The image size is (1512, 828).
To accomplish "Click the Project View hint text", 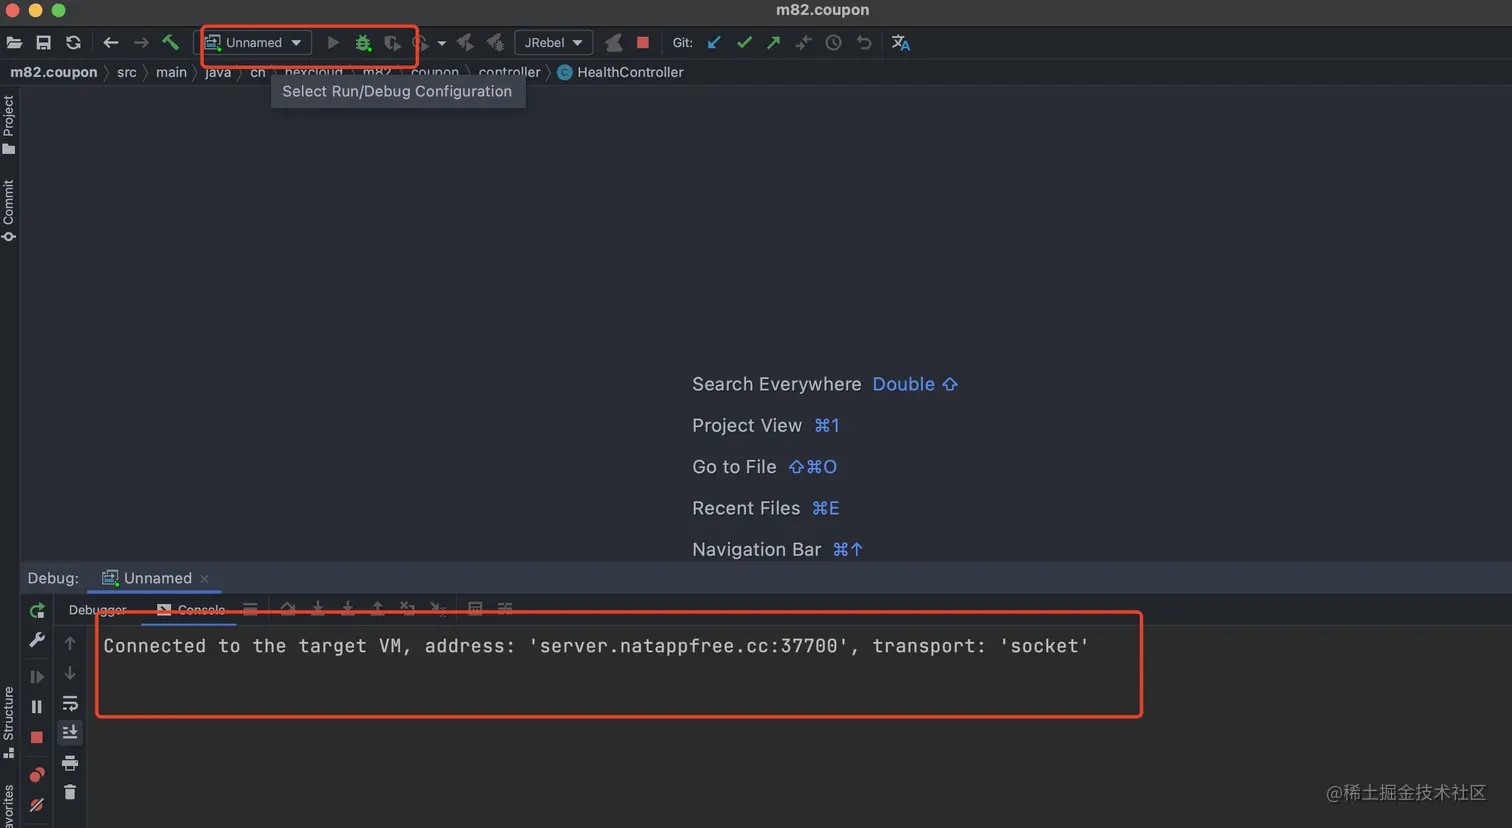I will click(x=747, y=425).
